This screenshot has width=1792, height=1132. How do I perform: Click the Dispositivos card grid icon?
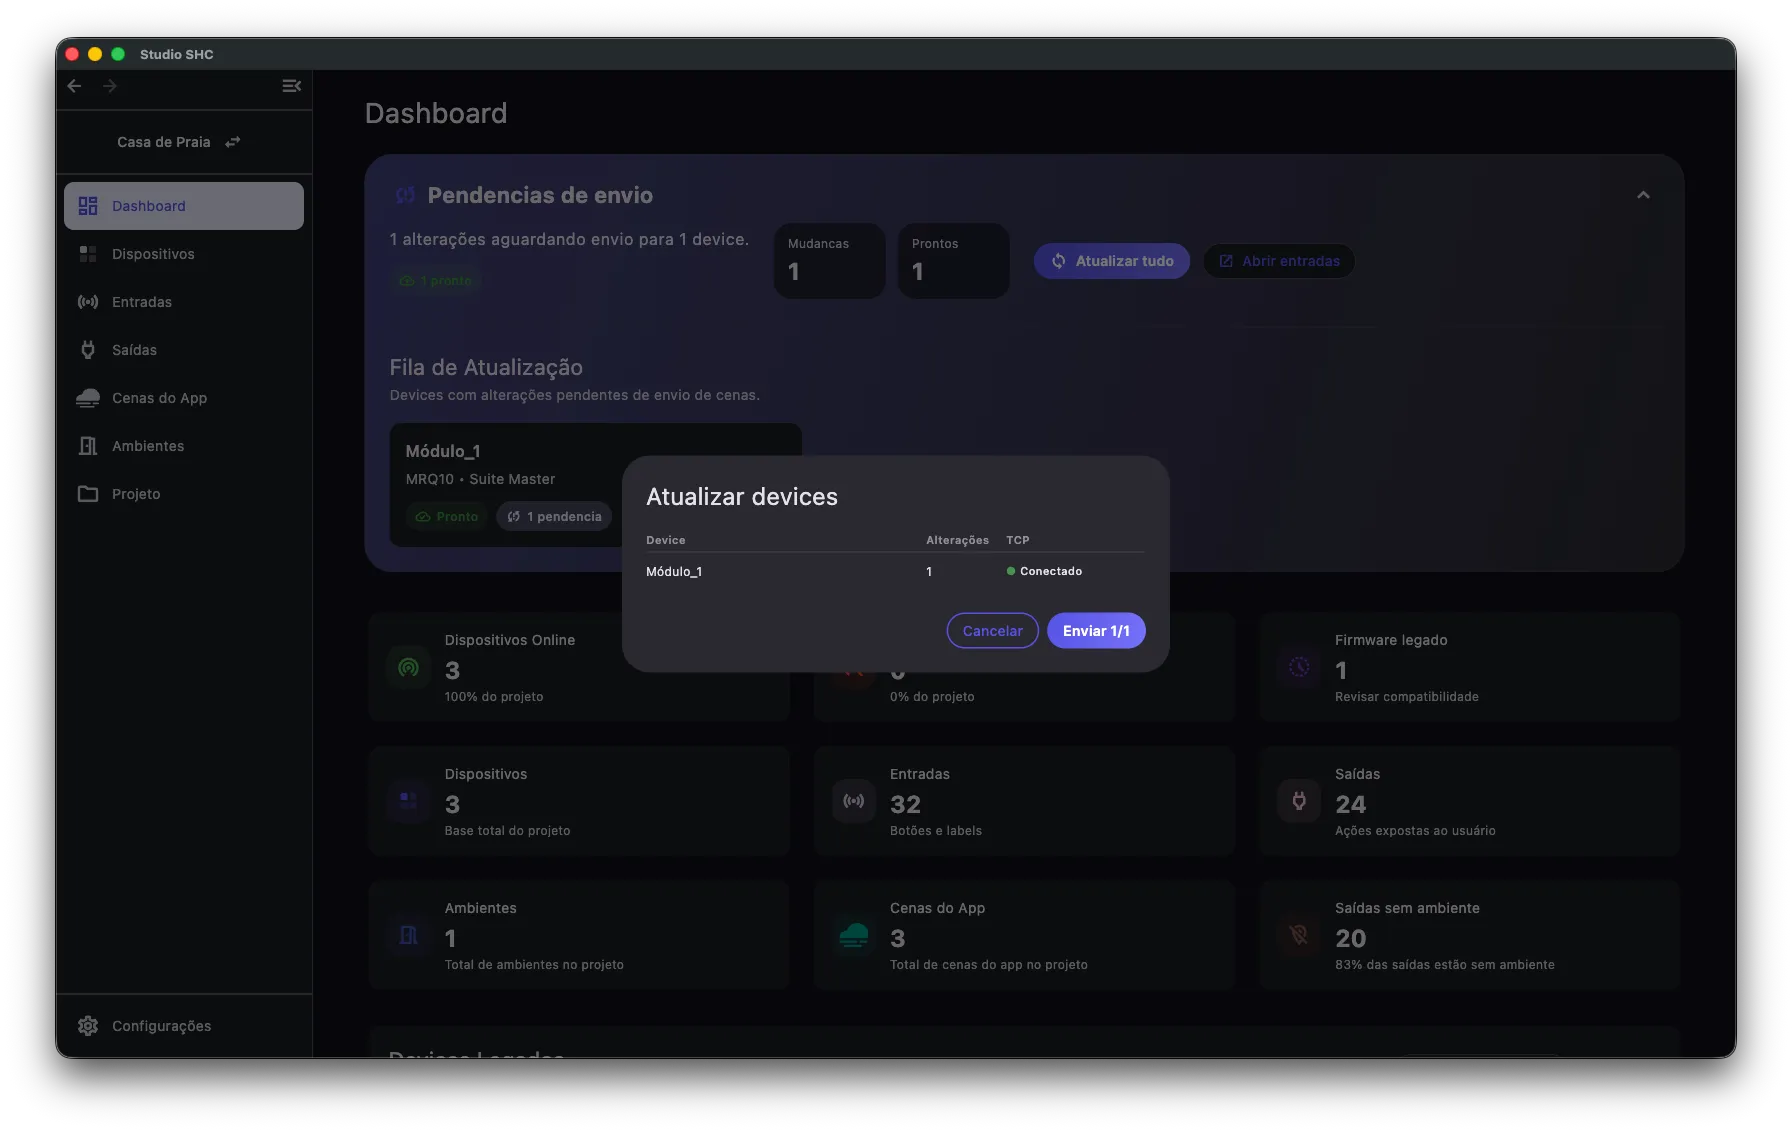pos(409,801)
